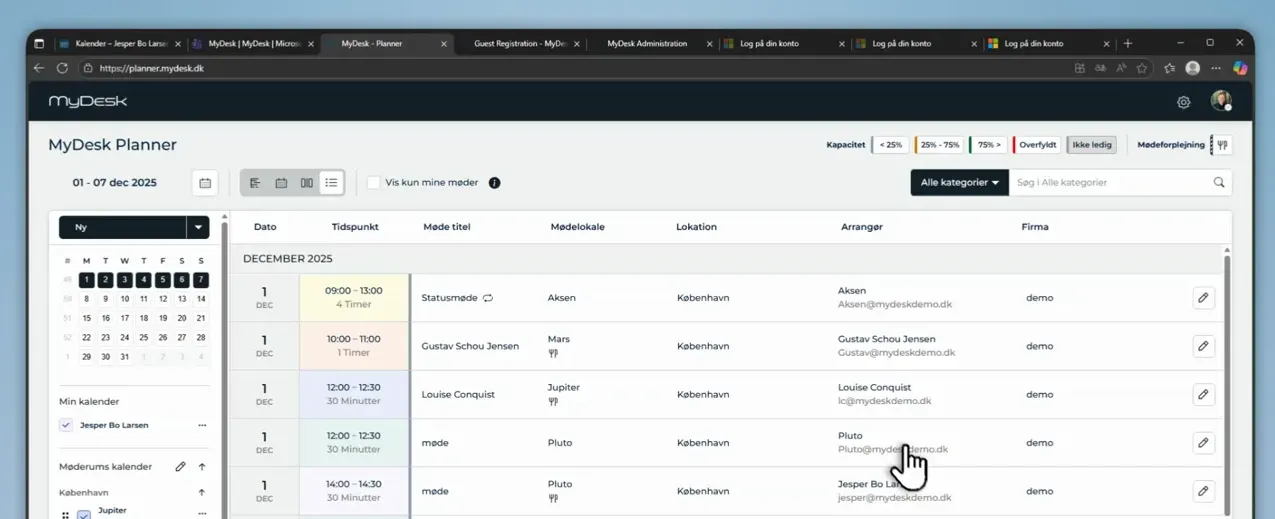Viewport: 1275px width, 519px height.
Task: Click the 09:00 – 13:00 time cell
Action: point(354,298)
